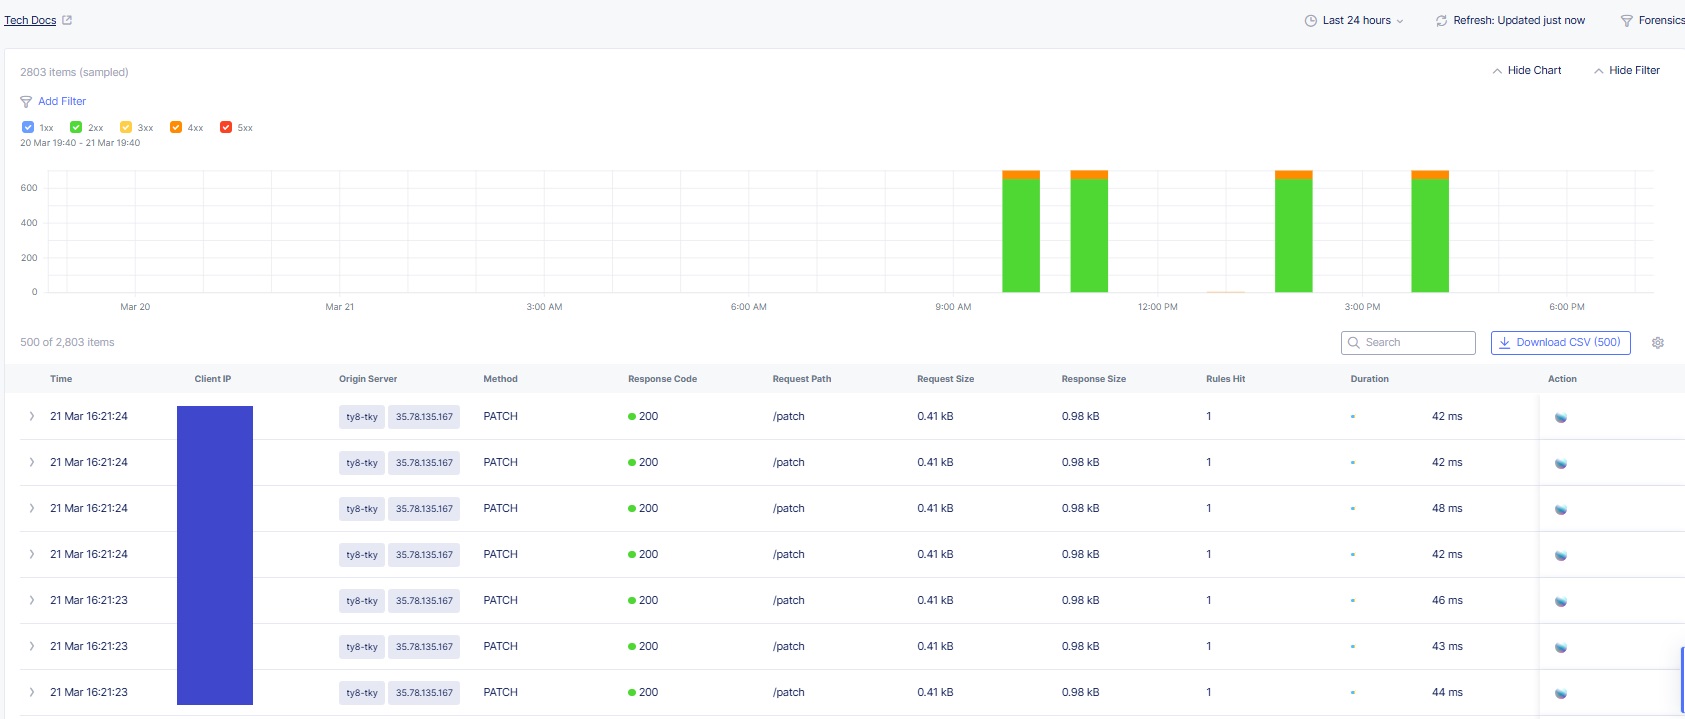This screenshot has width=1685, height=719.
Task: Click the table settings gear icon
Action: click(x=1657, y=343)
